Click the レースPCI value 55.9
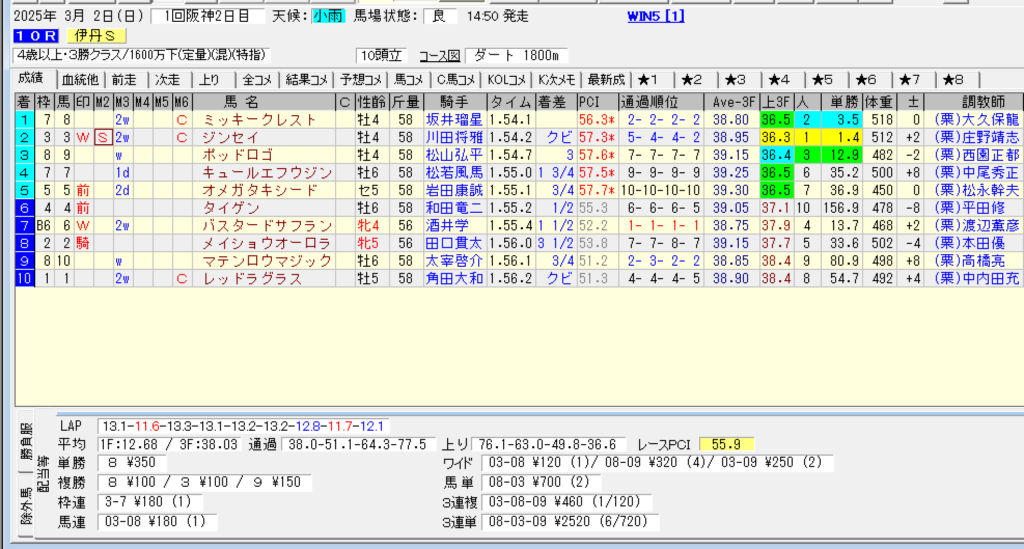The height and width of the screenshot is (549, 1024). click(x=726, y=445)
